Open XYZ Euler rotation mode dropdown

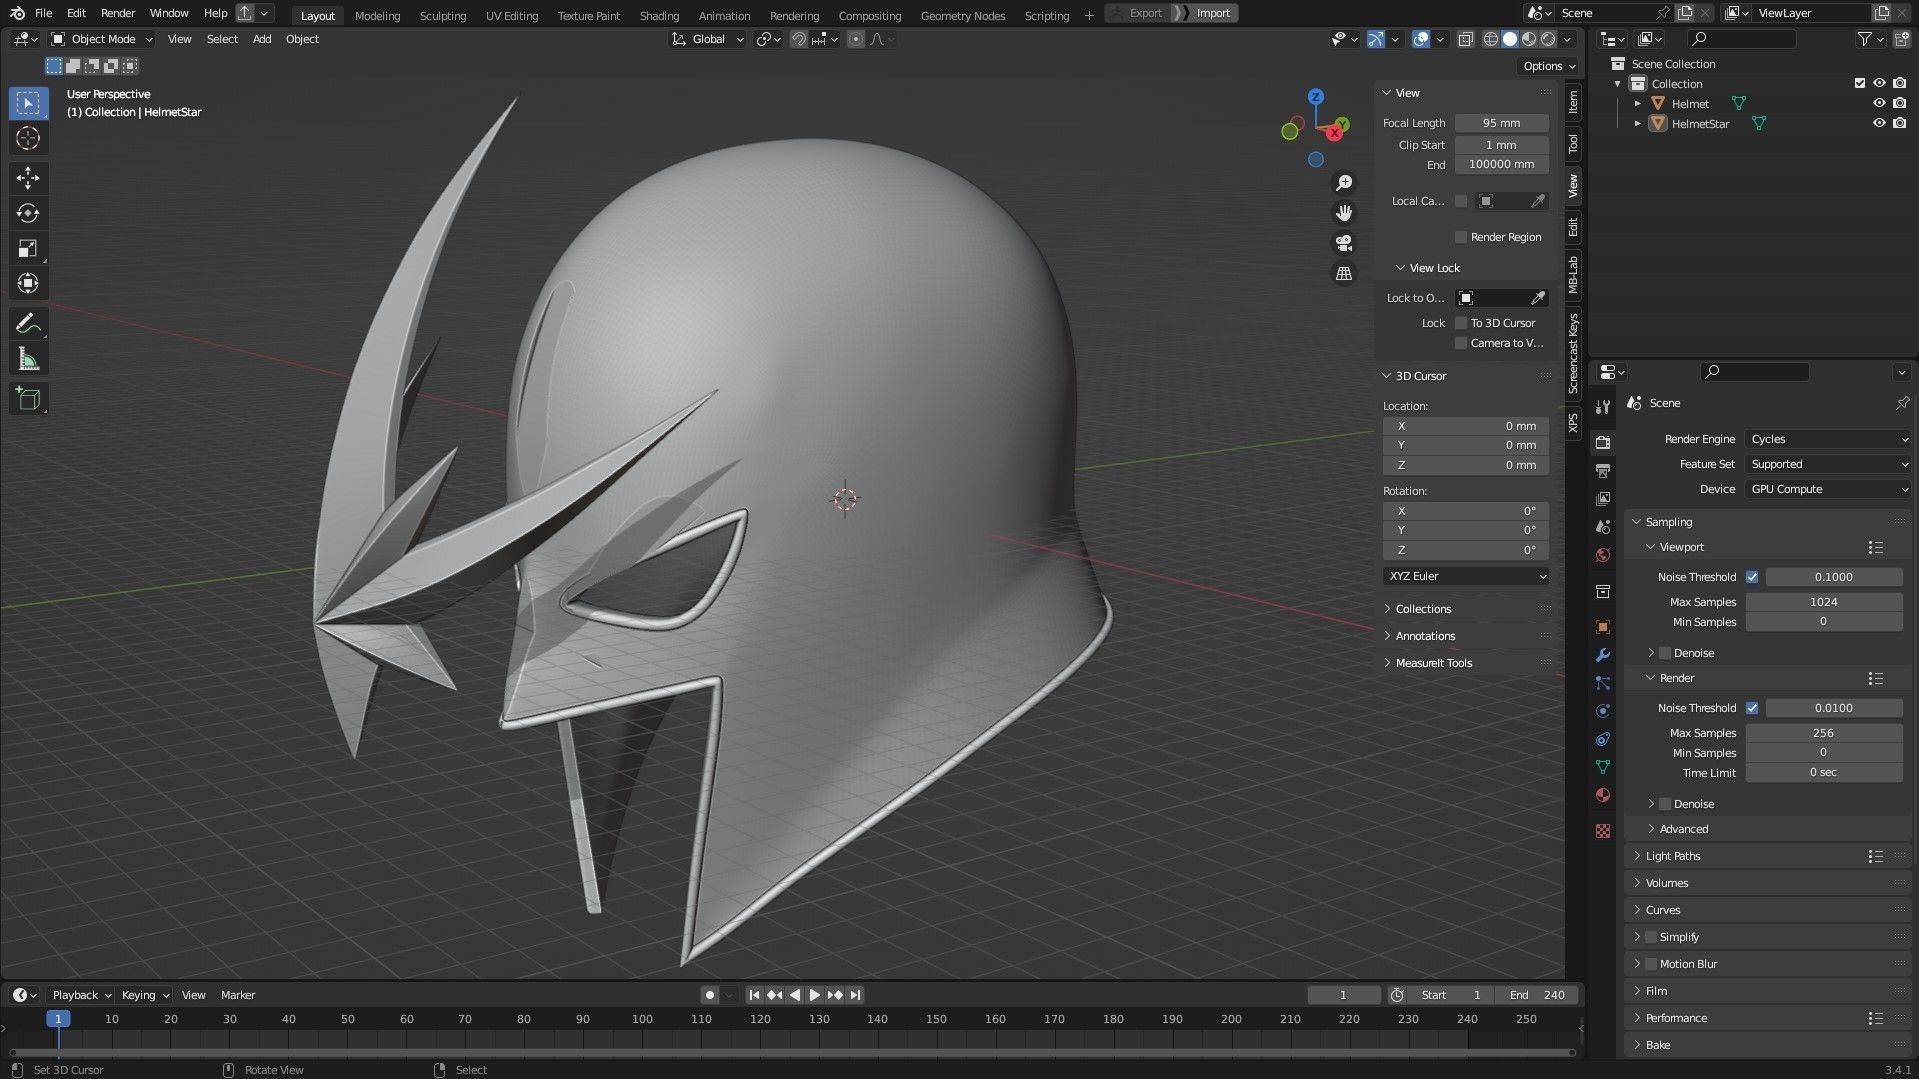point(1466,576)
